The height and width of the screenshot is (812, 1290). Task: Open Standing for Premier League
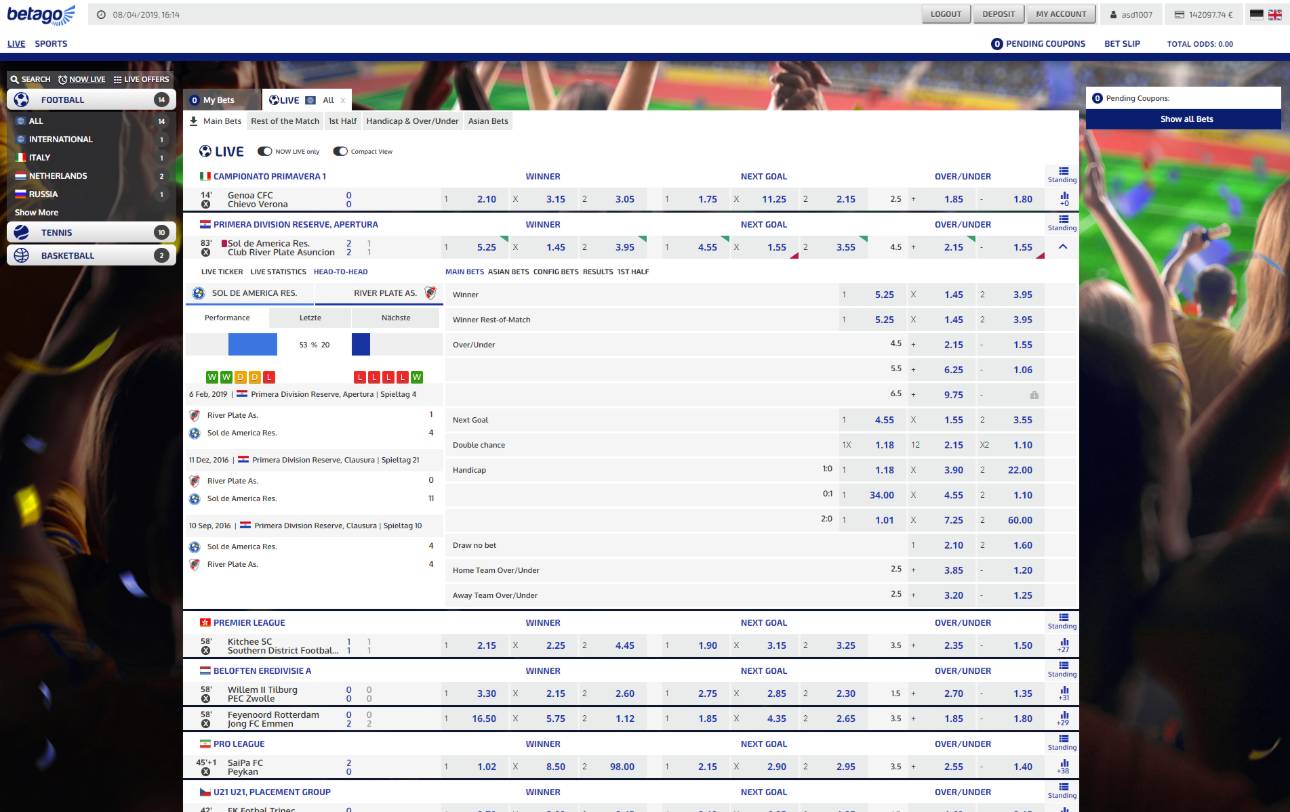pos(1062,620)
